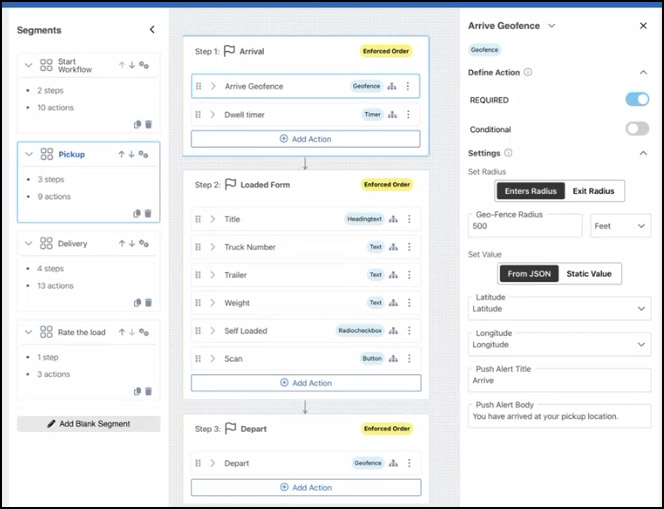Enable the Conditional toggle
664x509 pixels.
(x=636, y=129)
